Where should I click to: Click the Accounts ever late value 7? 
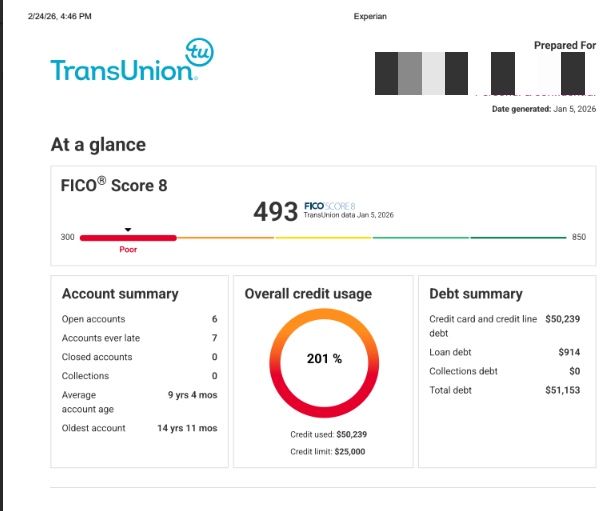tap(215, 338)
